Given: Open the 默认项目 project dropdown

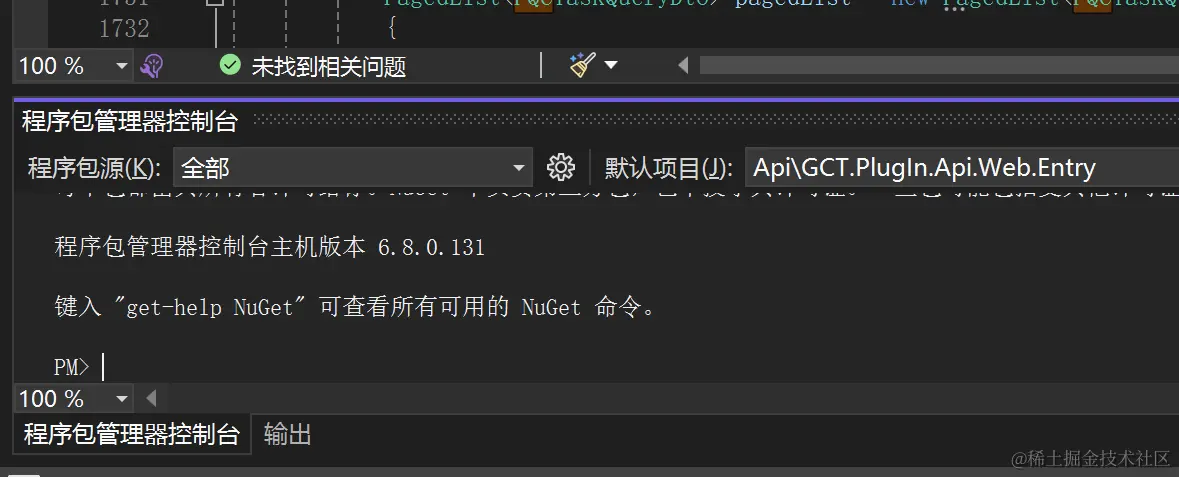Looking at the screenshot, I should (962, 167).
